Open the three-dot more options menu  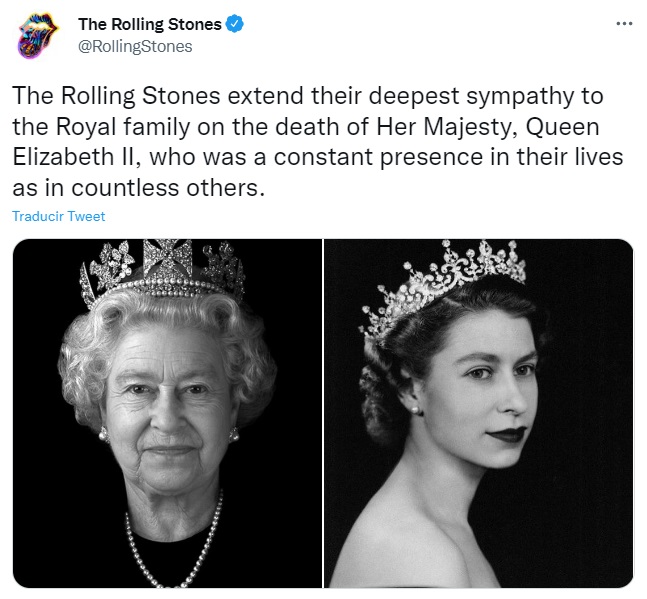point(624,23)
